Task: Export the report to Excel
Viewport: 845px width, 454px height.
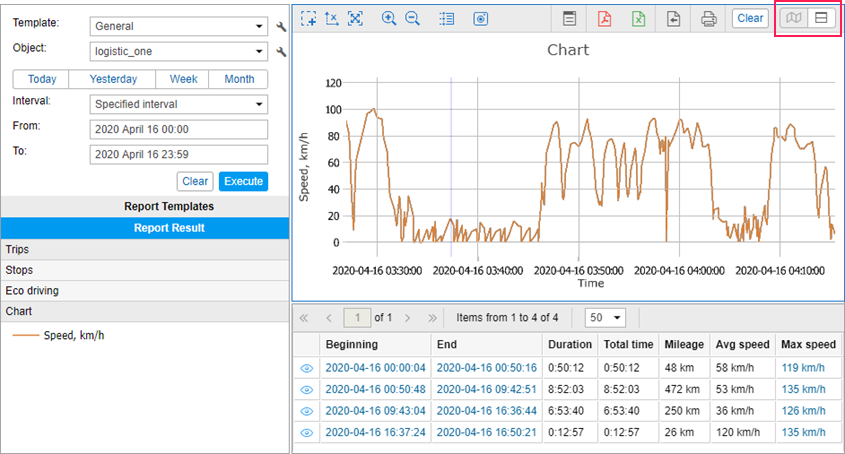Action: tap(639, 19)
